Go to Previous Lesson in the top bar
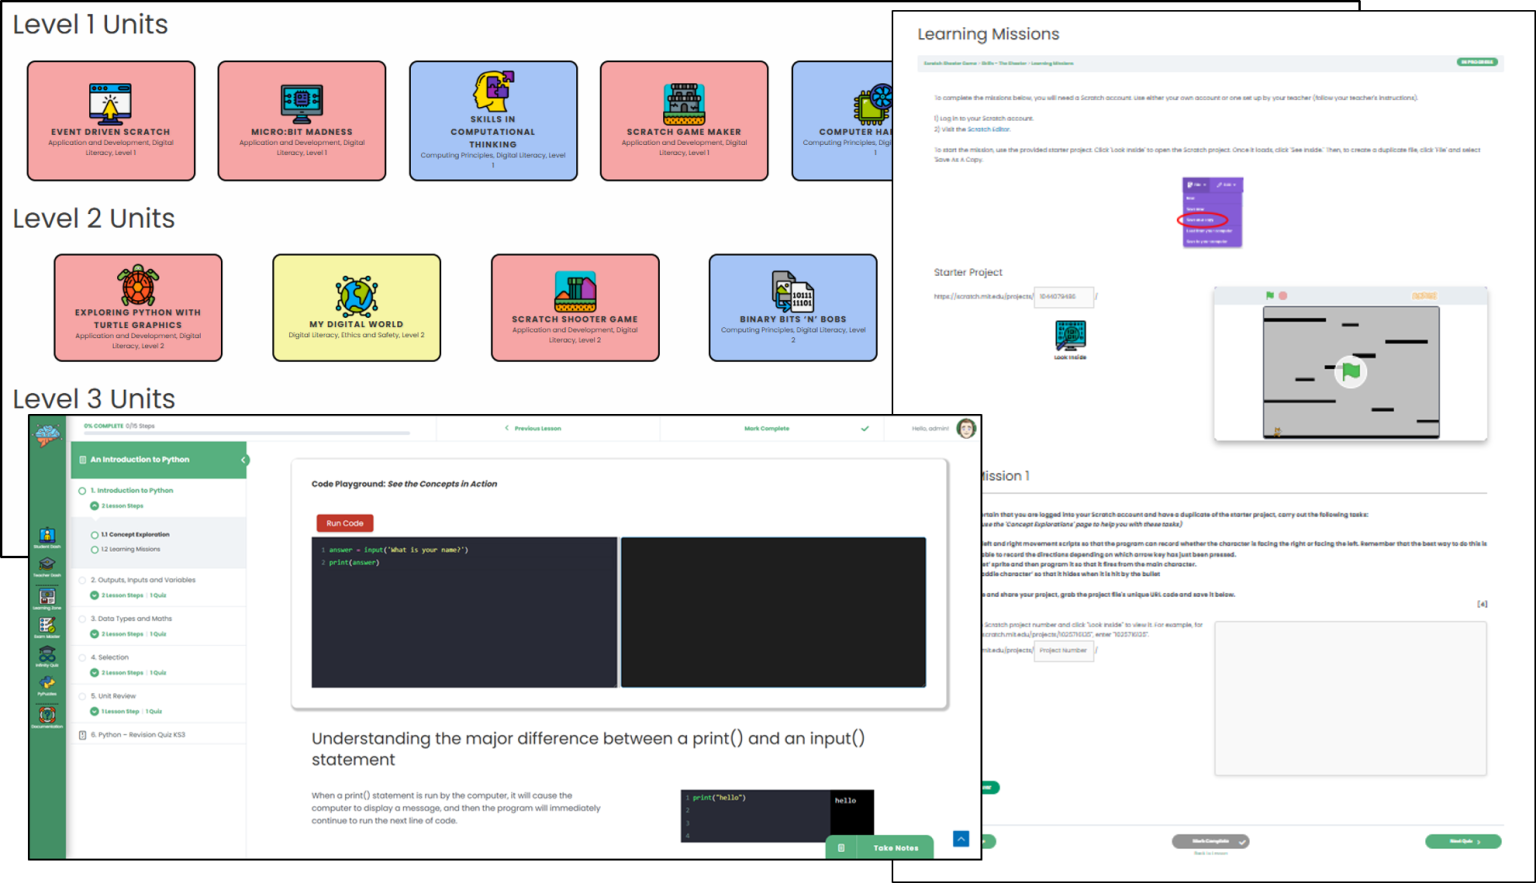 tap(535, 428)
